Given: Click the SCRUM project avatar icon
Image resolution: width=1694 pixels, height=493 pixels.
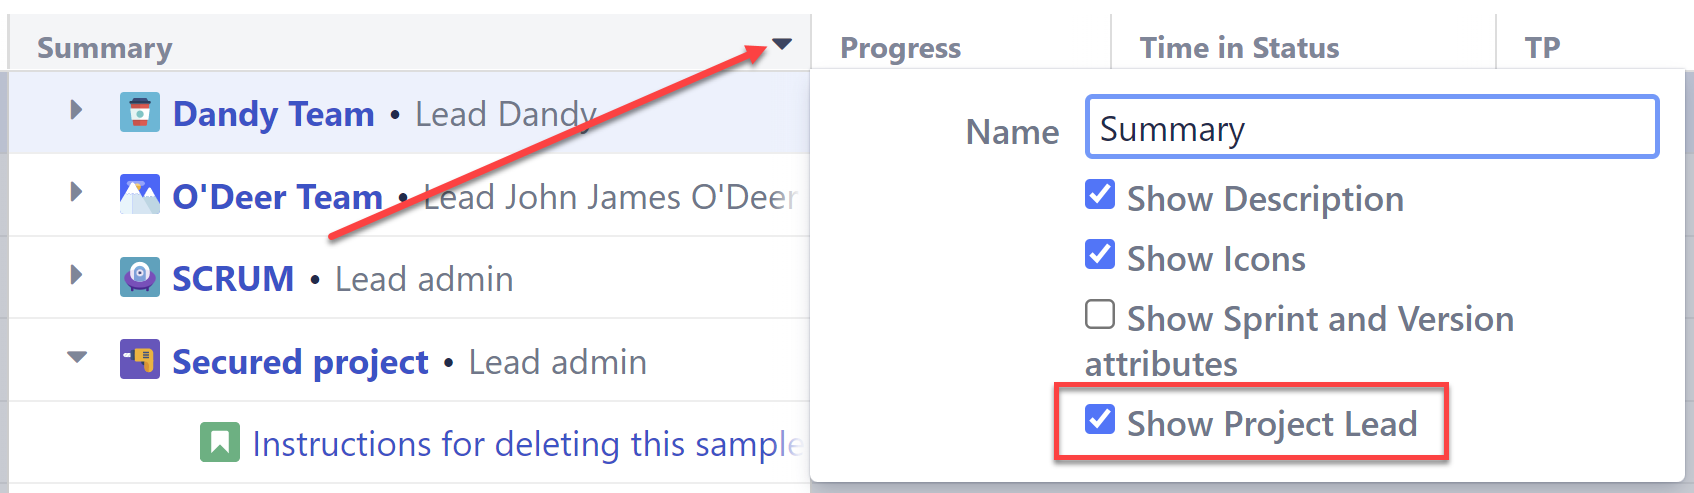Looking at the screenshot, I should pyautogui.click(x=139, y=278).
